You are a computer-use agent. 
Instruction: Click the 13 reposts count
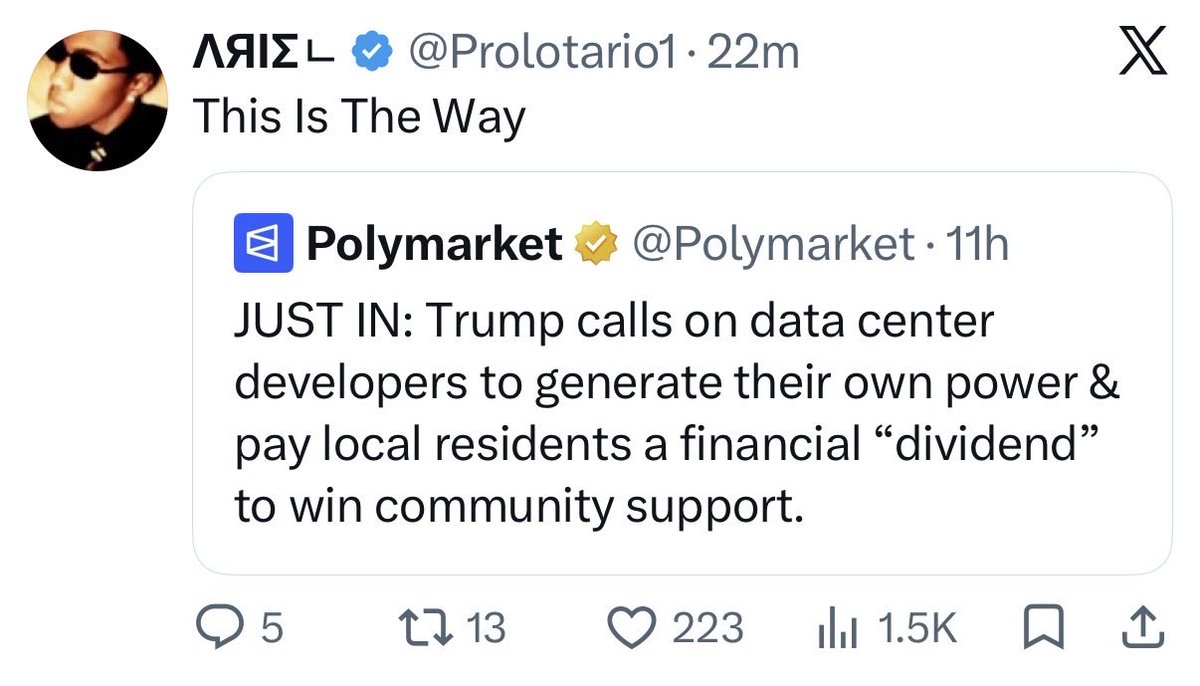[487, 628]
